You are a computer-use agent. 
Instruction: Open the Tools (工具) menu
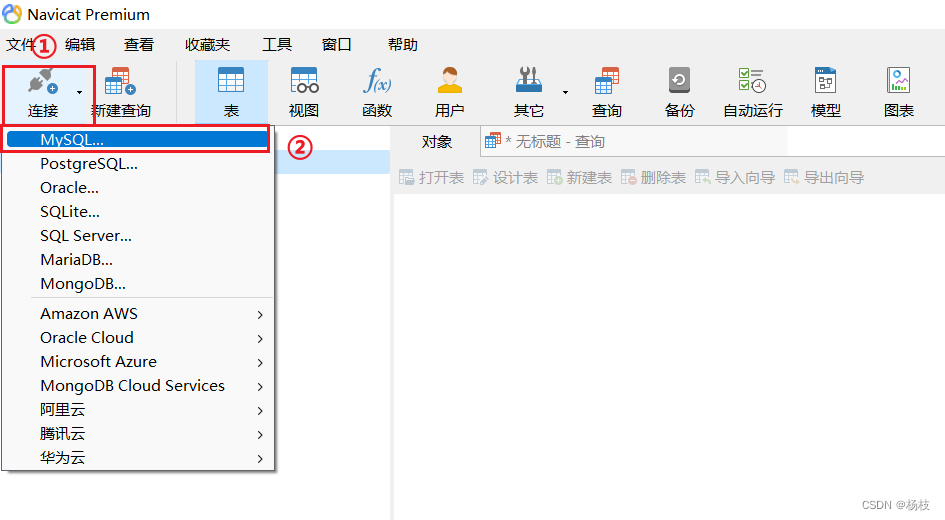pyautogui.click(x=277, y=45)
